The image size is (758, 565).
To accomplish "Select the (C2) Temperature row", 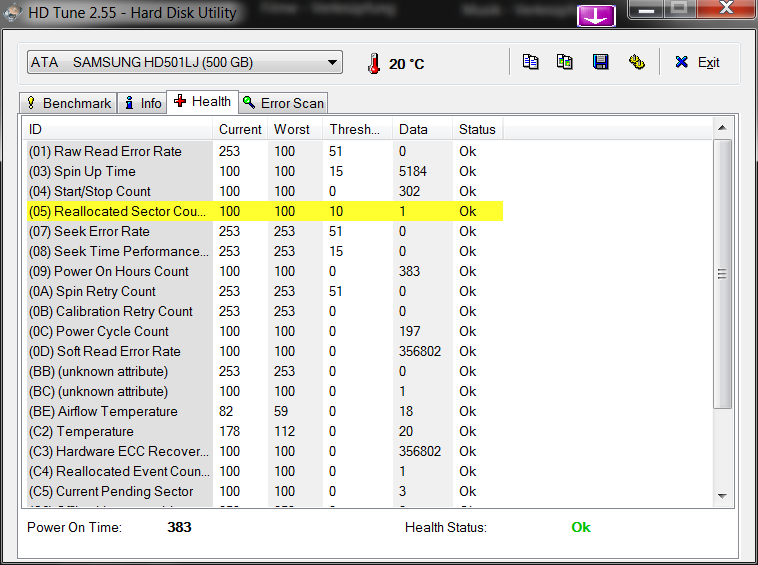I will 263,432.
